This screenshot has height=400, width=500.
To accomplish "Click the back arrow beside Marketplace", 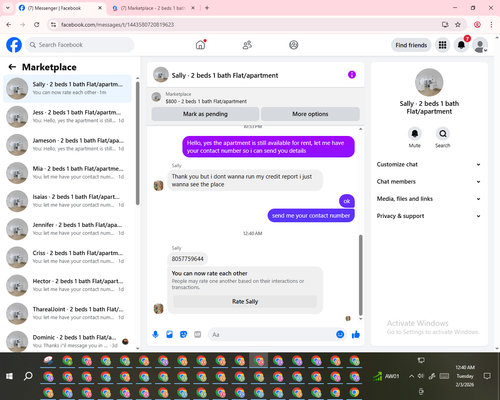I will [x=12, y=67].
